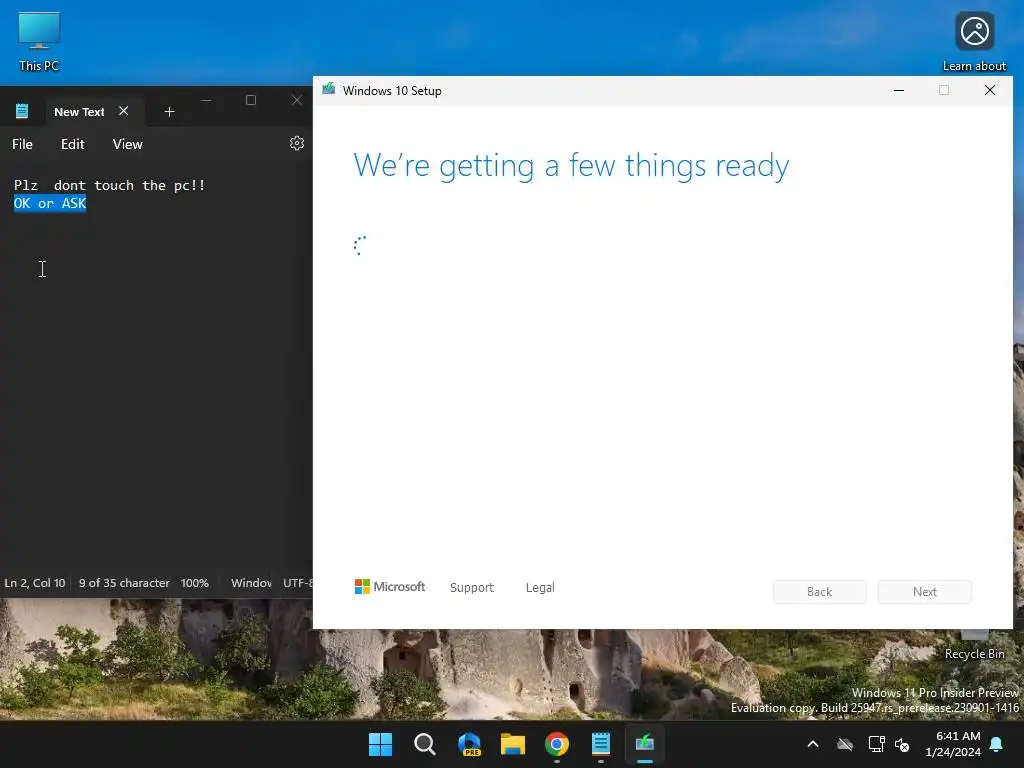The height and width of the screenshot is (768, 1024).
Task: Click the OneDrive cloud tray icon
Action: (845, 744)
